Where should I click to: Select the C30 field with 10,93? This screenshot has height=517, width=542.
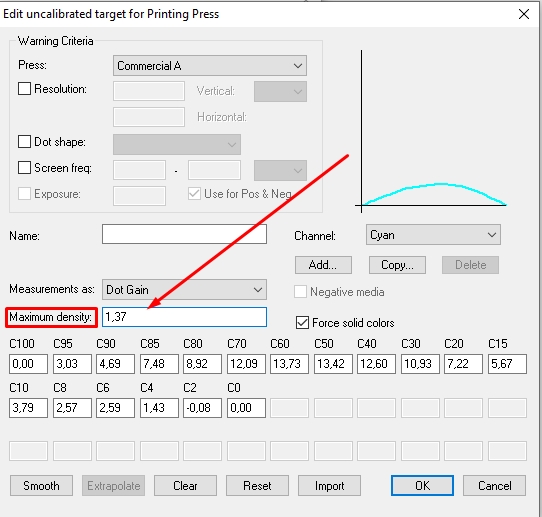click(420, 364)
